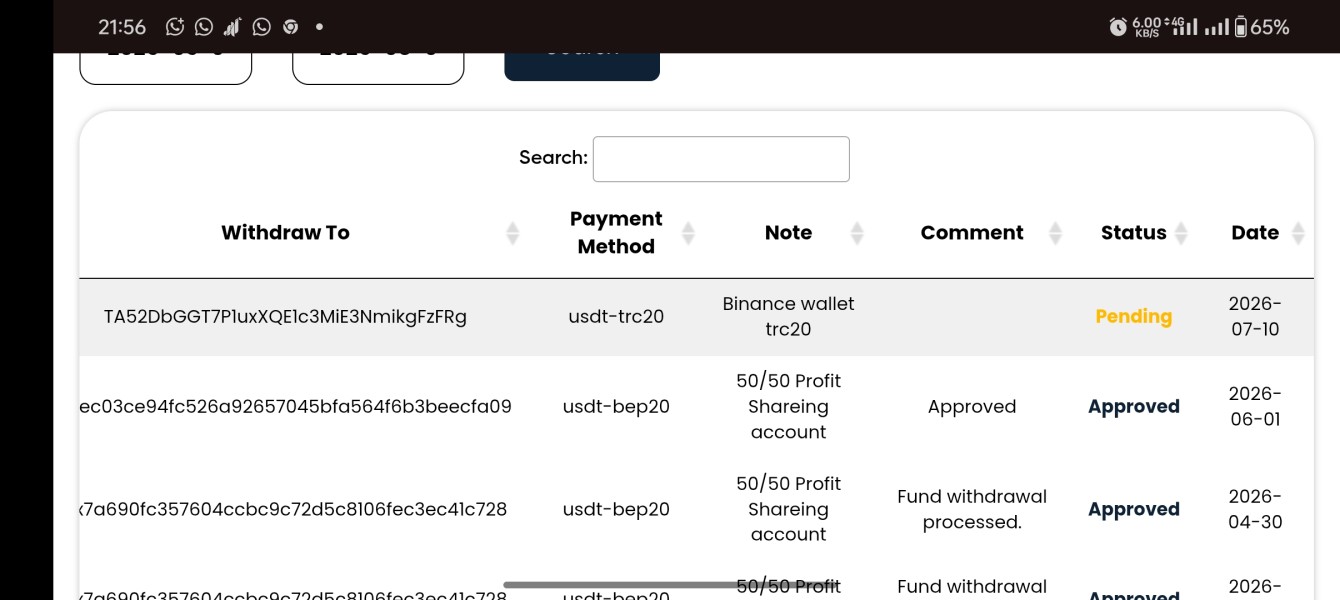Viewport: 1340px width, 600px height.
Task: Tap the first WhatsApp notification icon
Action: (x=204, y=27)
